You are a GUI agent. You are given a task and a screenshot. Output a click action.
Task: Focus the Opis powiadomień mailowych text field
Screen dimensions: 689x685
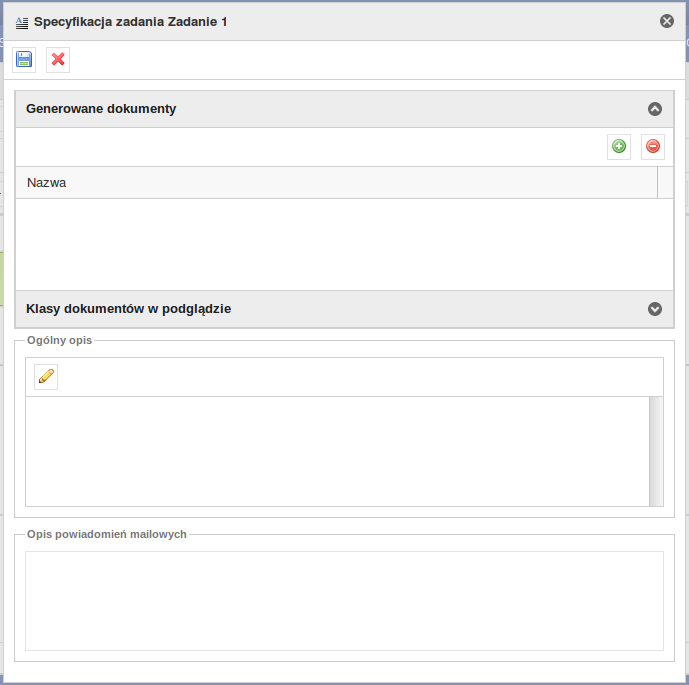[x=344, y=601]
